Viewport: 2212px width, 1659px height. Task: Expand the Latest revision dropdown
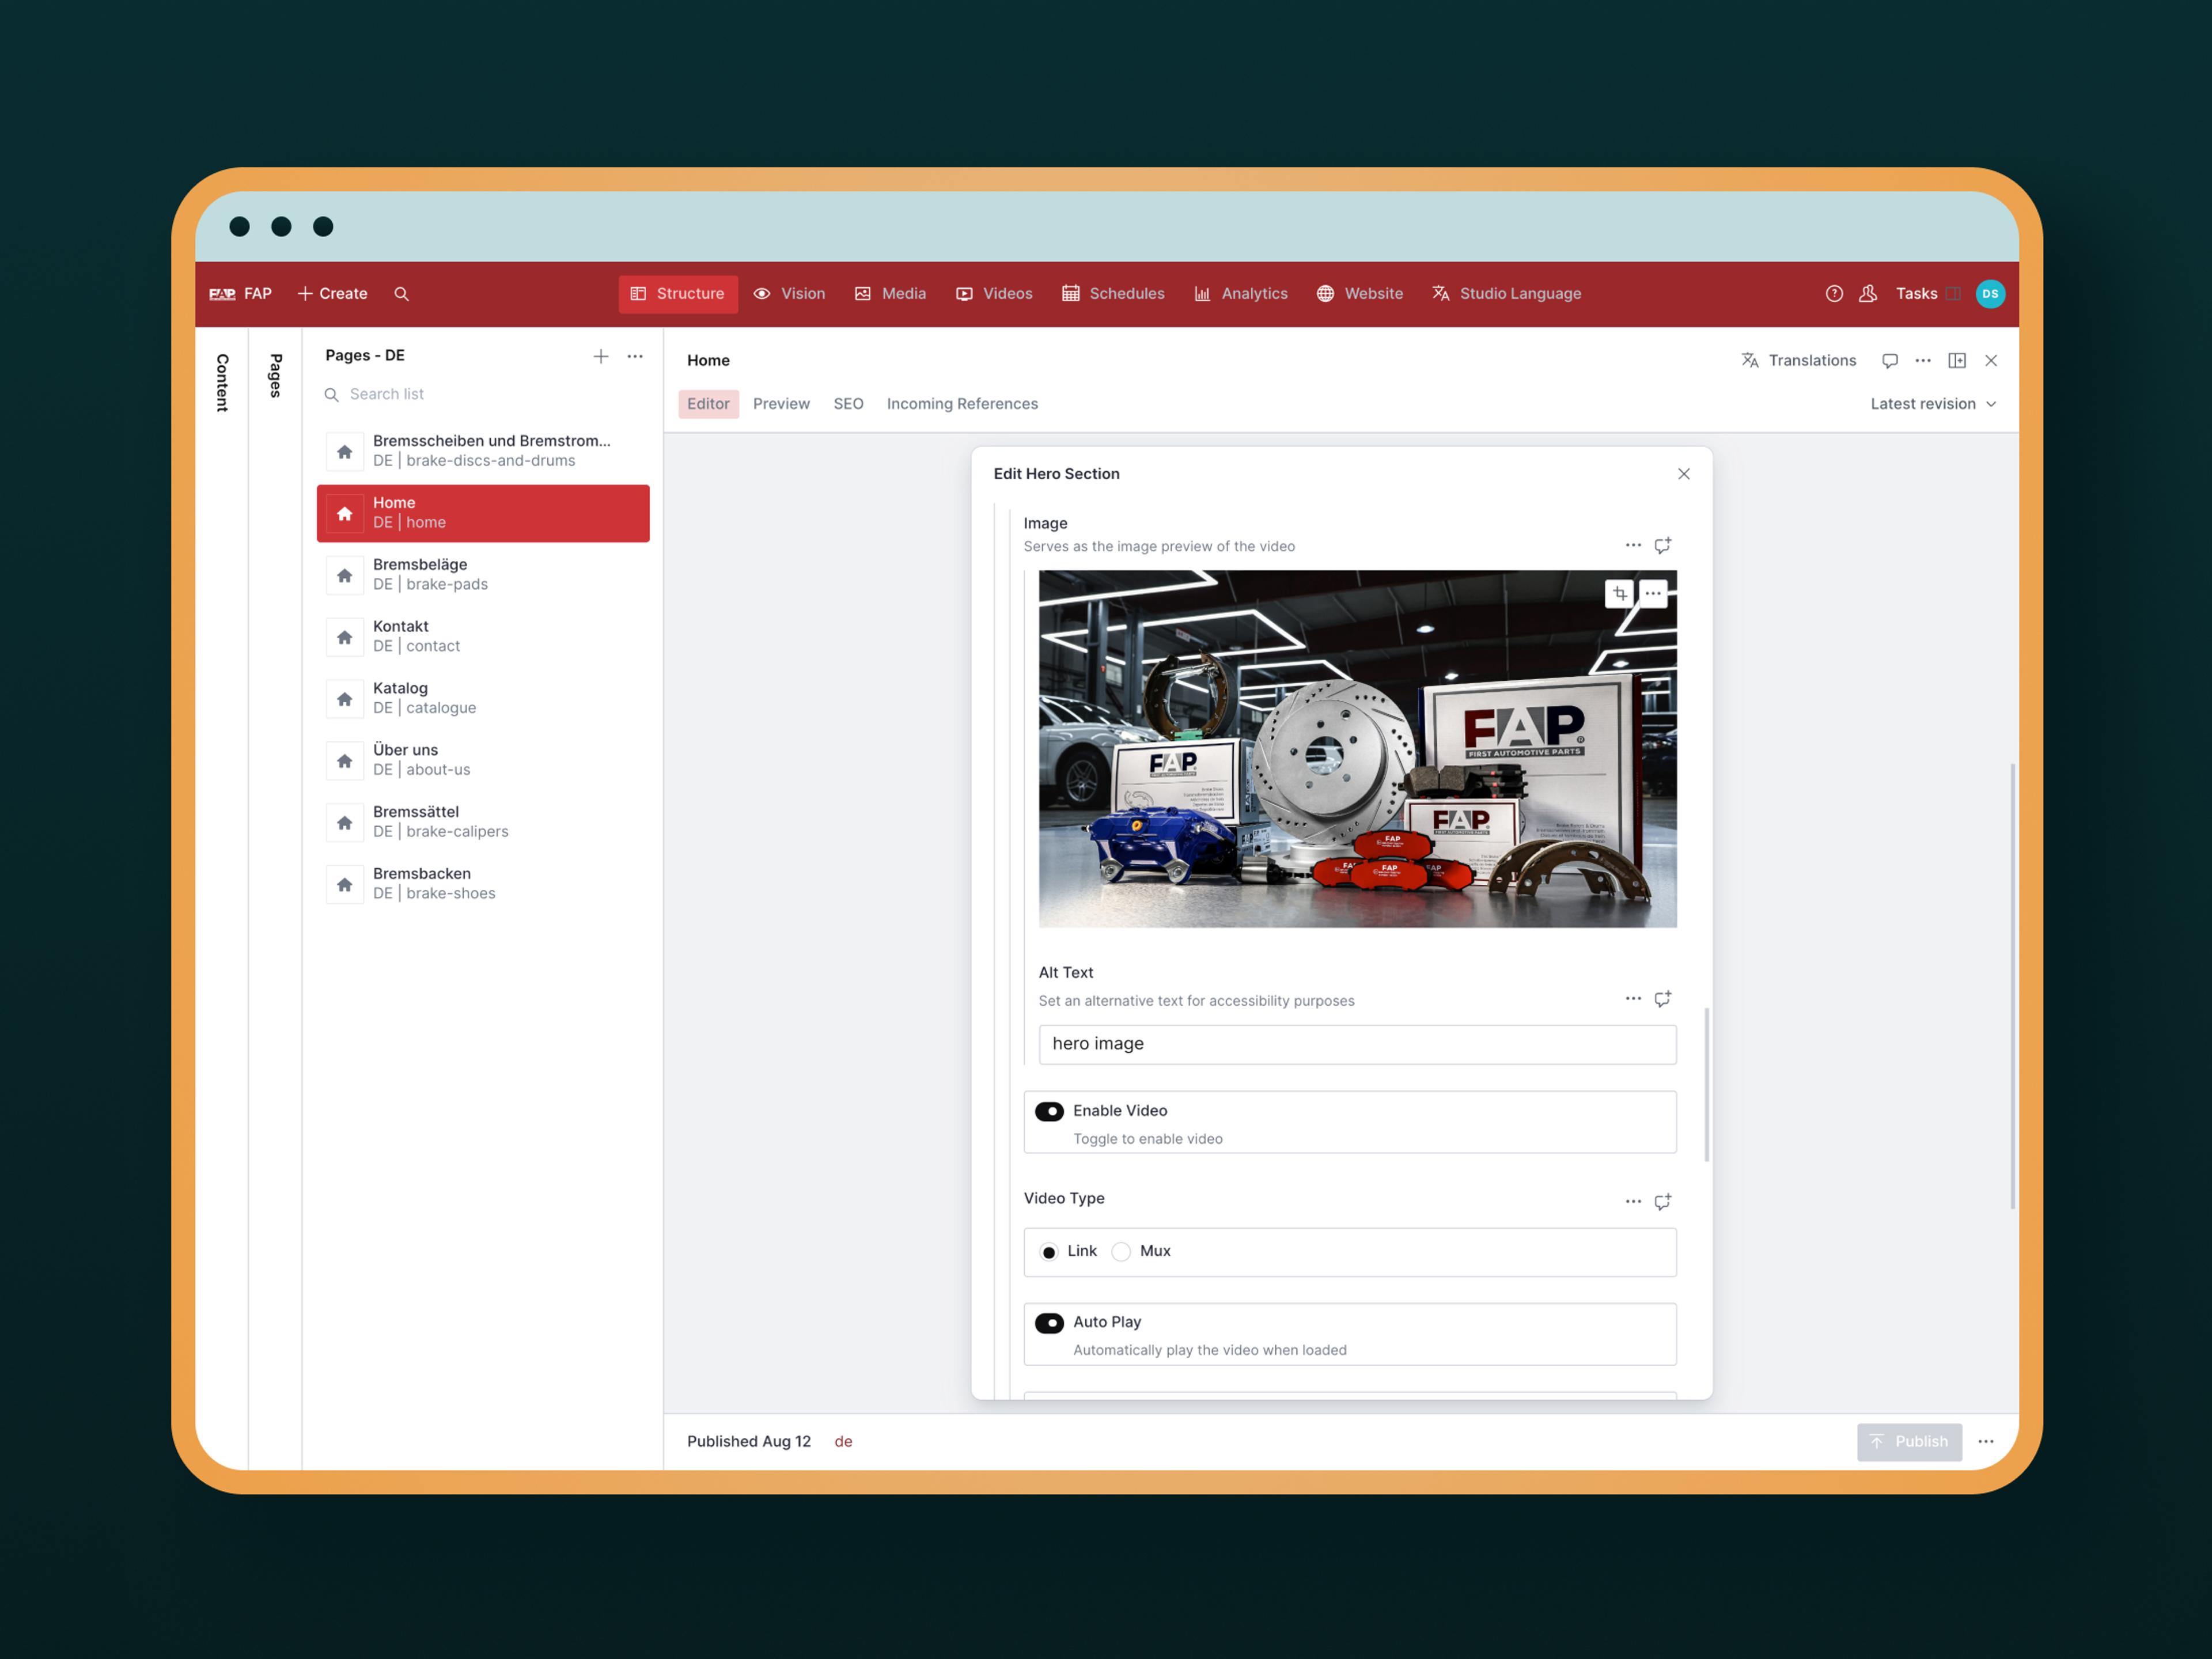coord(1932,404)
